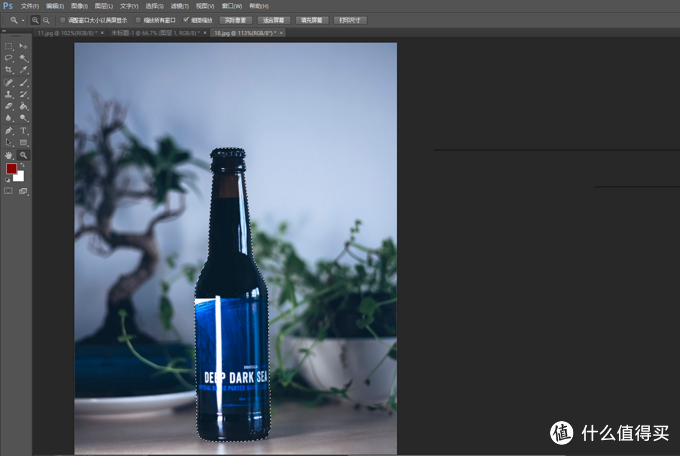Click the Photoshop Ps logo
This screenshot has width=680, height=456.
[8, 6]
